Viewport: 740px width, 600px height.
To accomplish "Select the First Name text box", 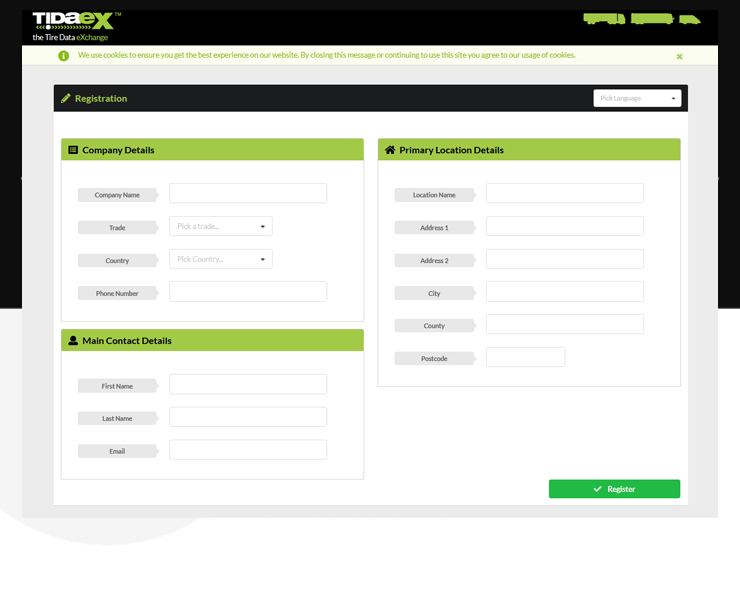I will tap(248, 385).
